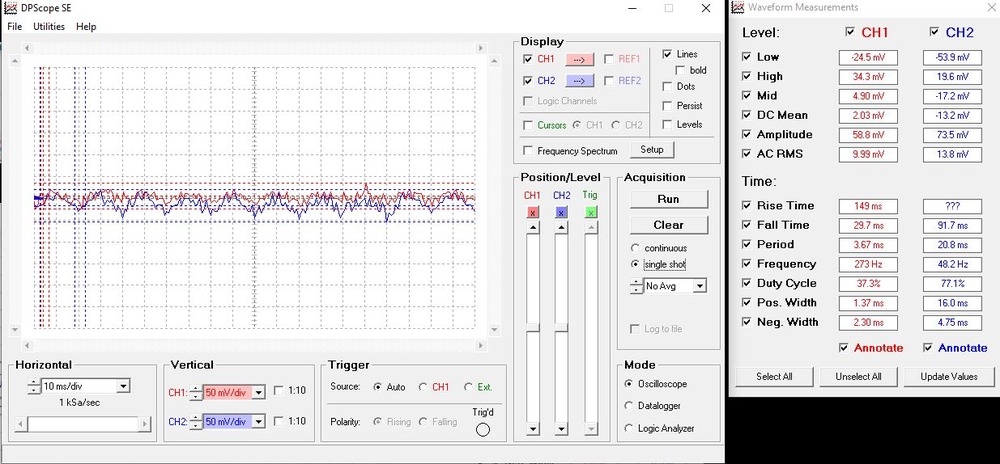Click the green Trig level reset x icon
The image size is (1000, 464).
point(591,212)
